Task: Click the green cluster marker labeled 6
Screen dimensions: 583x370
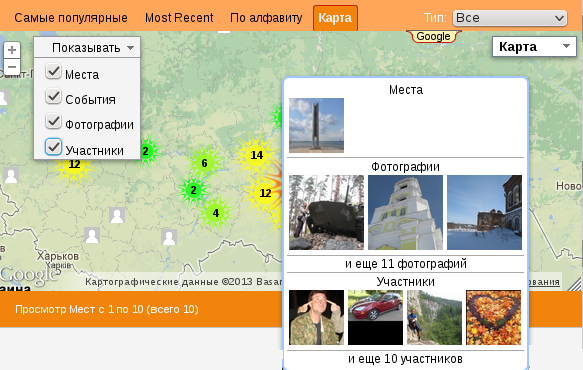Action: [204, 163]
